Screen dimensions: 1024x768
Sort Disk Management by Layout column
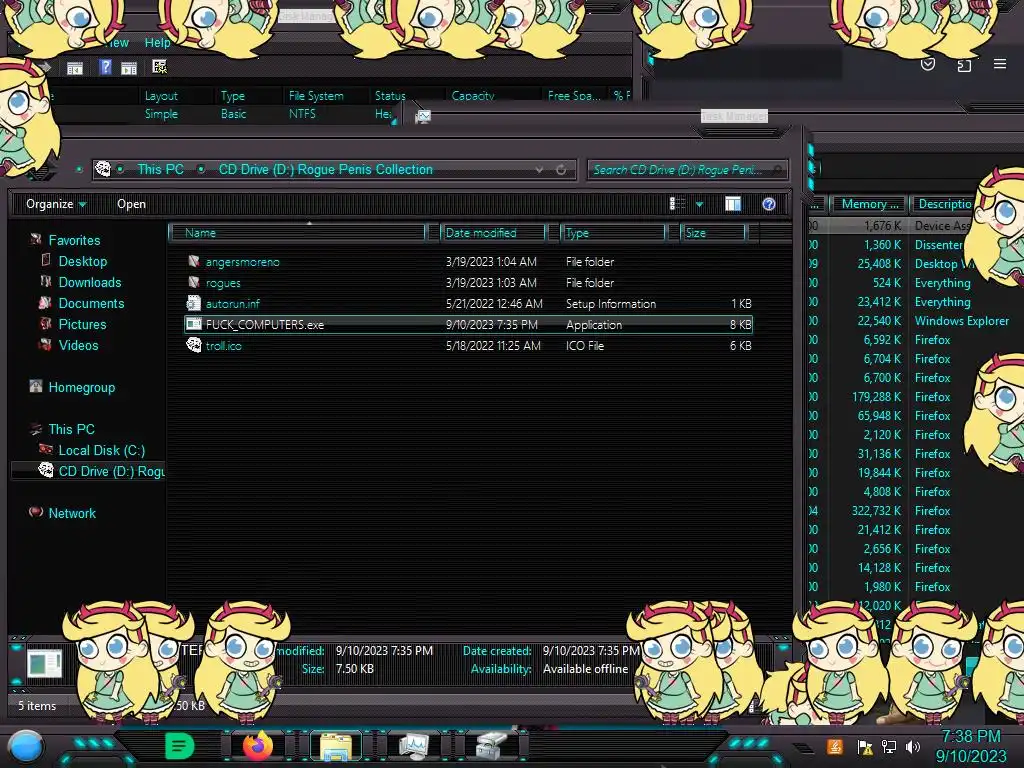click(x=161, y=96)
